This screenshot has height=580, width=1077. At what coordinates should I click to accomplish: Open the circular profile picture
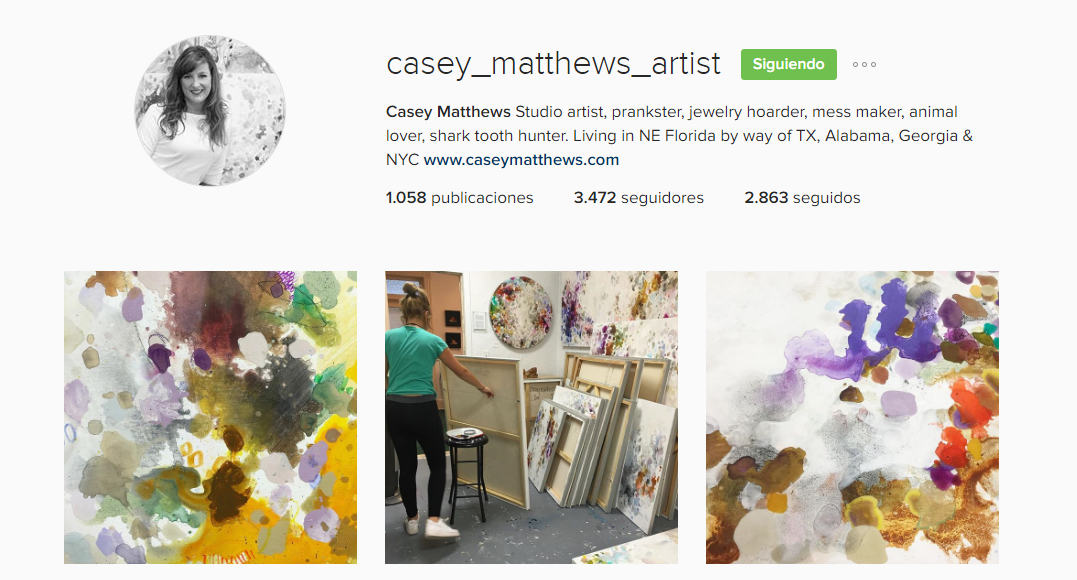tap(209, 111)
